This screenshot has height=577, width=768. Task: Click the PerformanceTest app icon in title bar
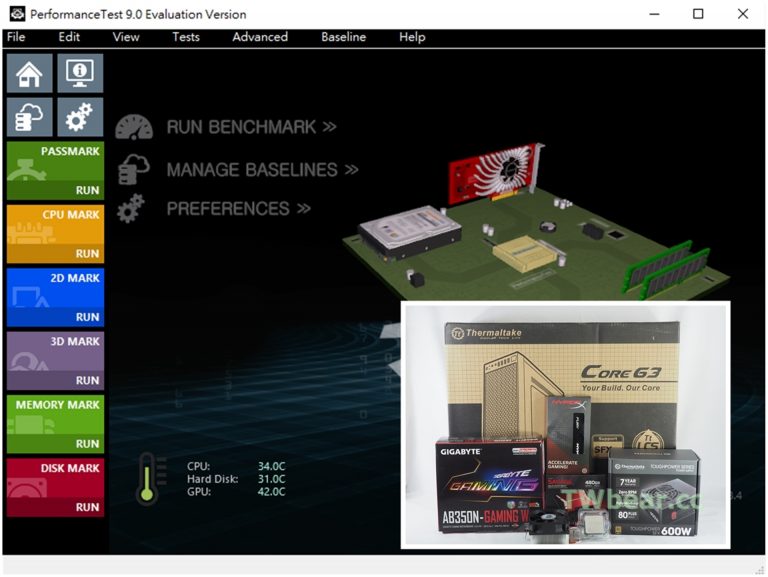[17, 14]
